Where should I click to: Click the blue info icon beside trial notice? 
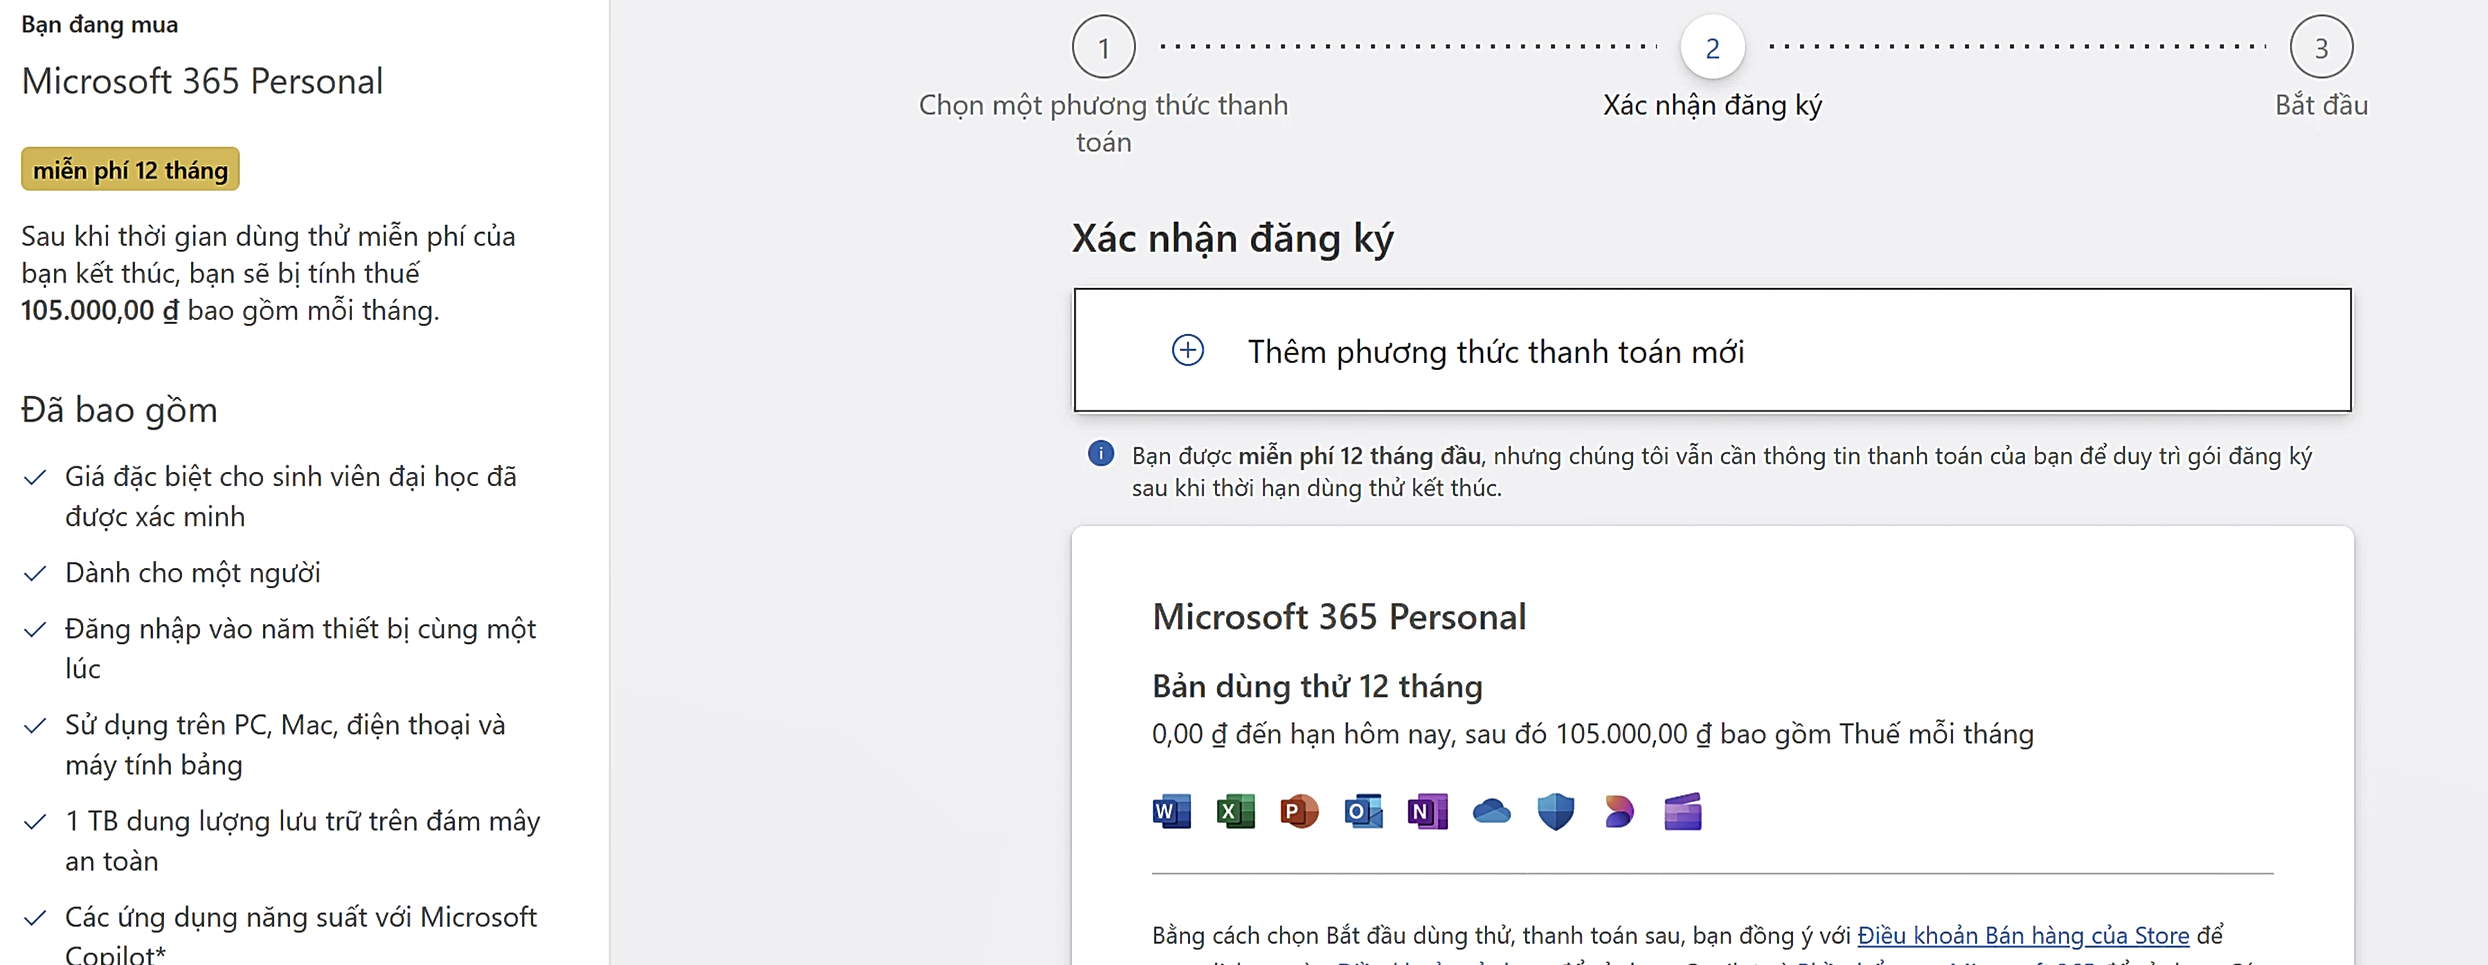(1100, 454)
